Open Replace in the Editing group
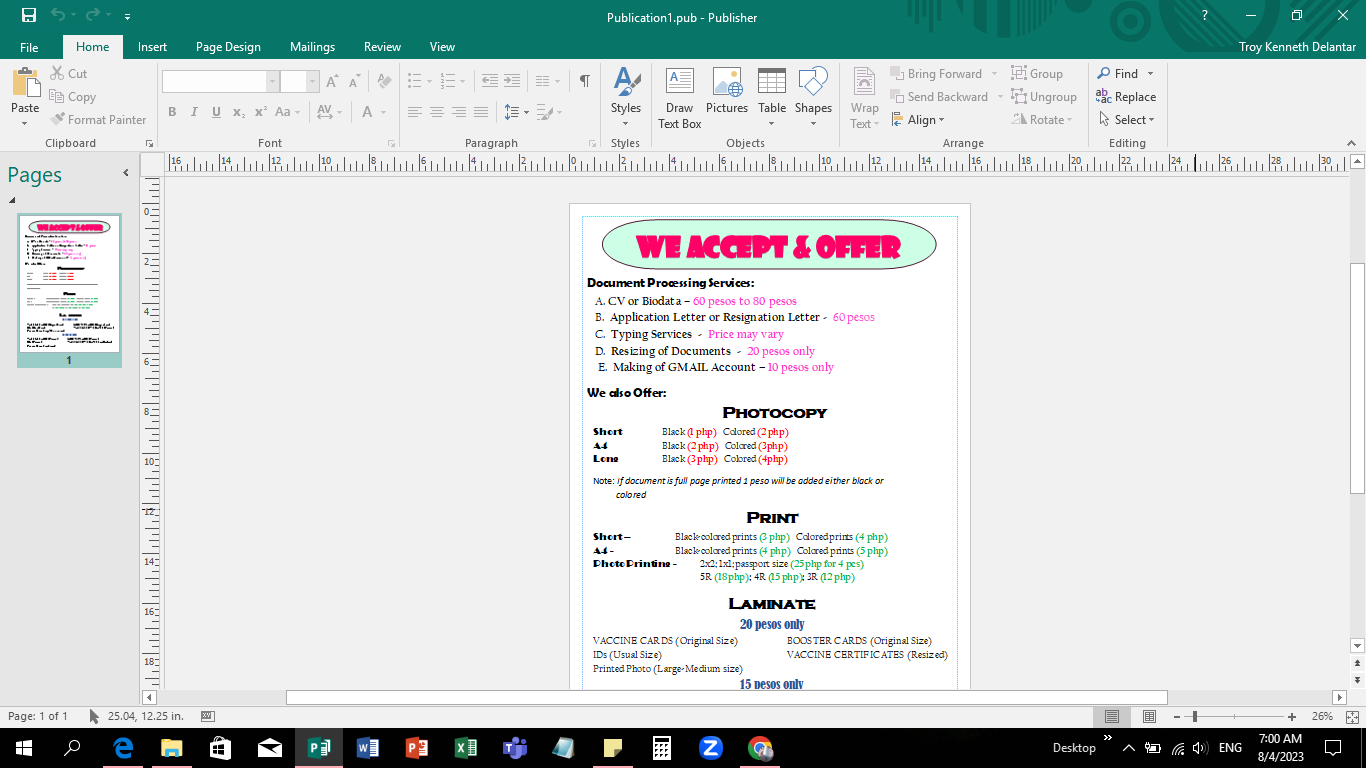This screenshot has width=1366, height=768. point(1126,97)
